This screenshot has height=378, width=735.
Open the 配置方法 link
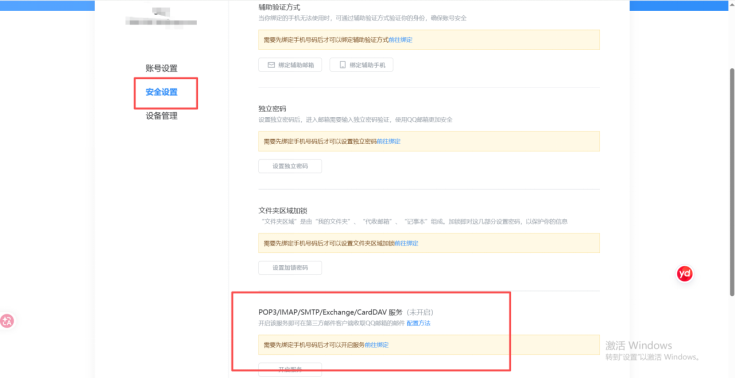(419, 323)
